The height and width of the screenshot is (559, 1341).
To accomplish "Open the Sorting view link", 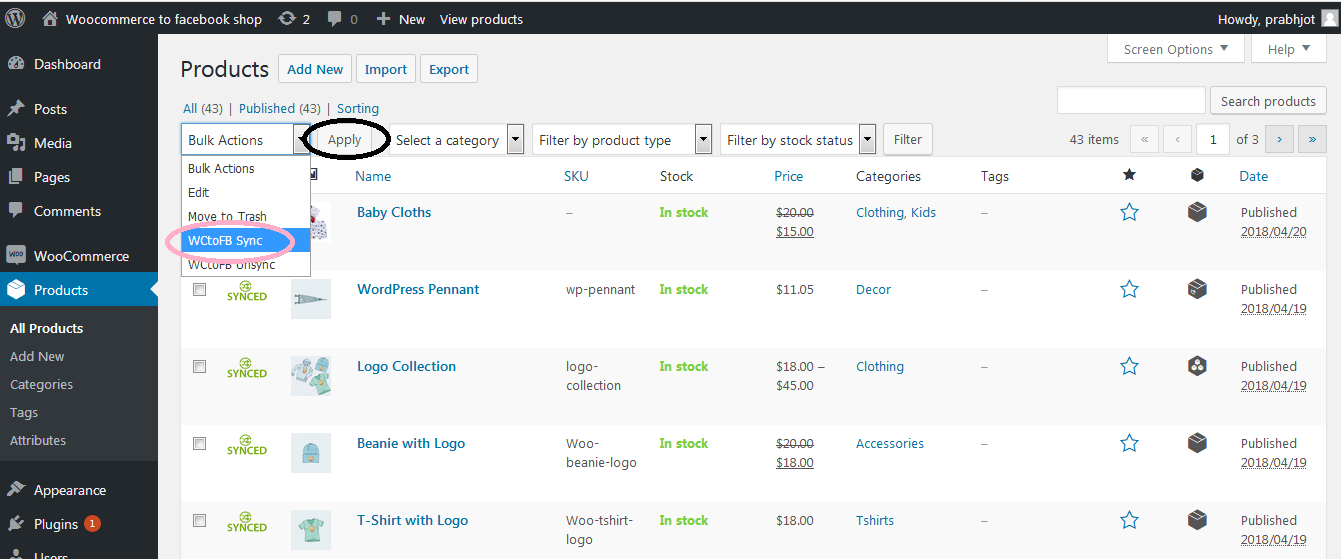I will tap(358, 108).
